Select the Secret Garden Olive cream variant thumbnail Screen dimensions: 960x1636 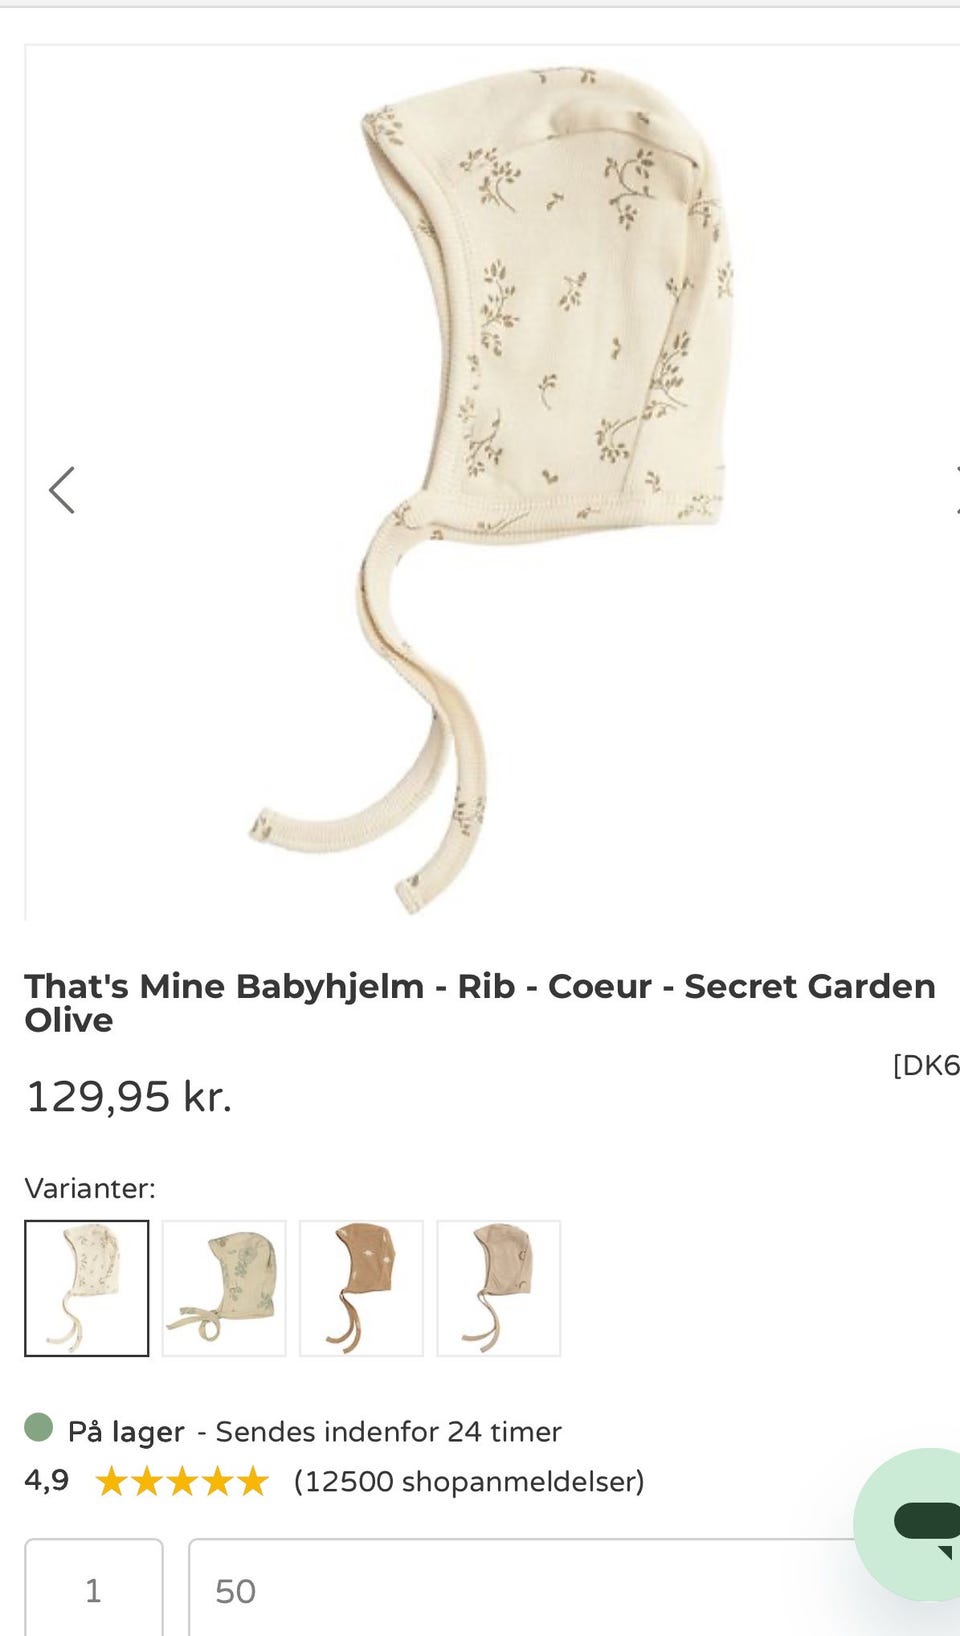[x=87, y=1288]
